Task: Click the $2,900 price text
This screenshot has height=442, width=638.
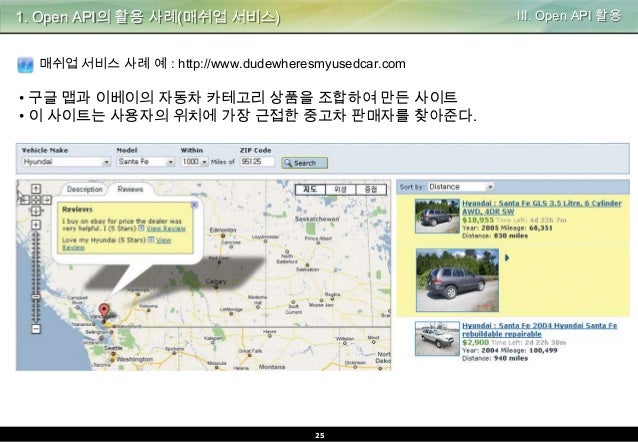Action: [475, 342]
